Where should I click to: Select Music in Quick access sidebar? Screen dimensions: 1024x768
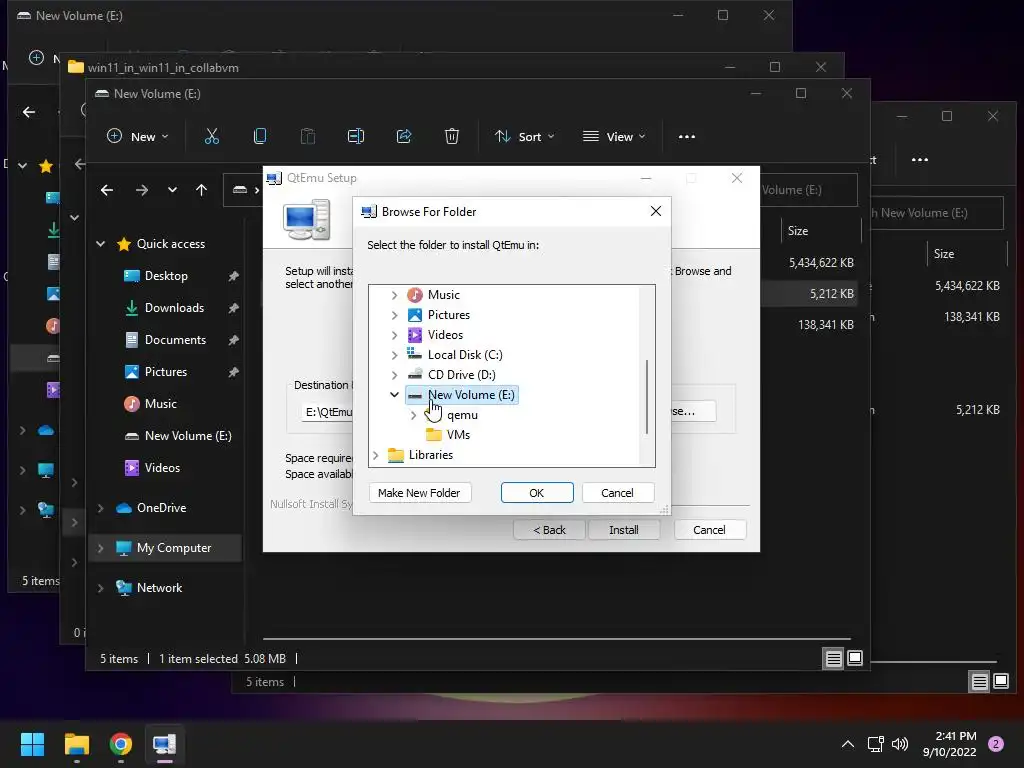coord(161,404)
